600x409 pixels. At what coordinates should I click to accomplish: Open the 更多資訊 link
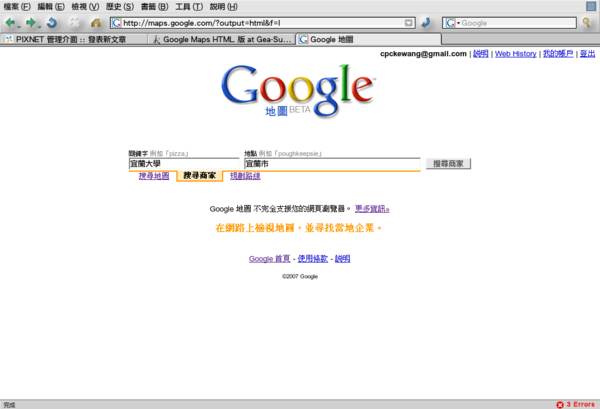coord(372,209)
